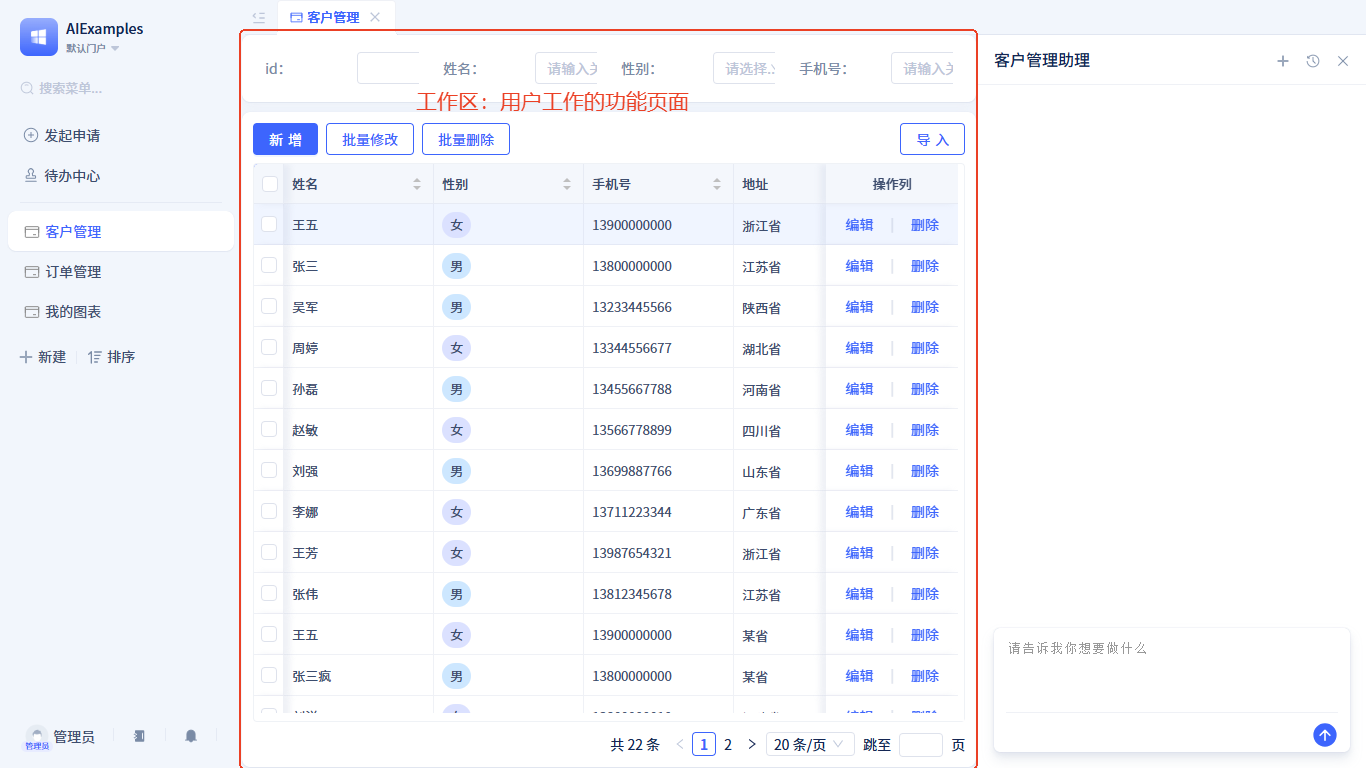Image resolution: width=1366 pixels, height=768 pixels.
Task: Click 删除 for 赵敏
Action: [925, 430]
